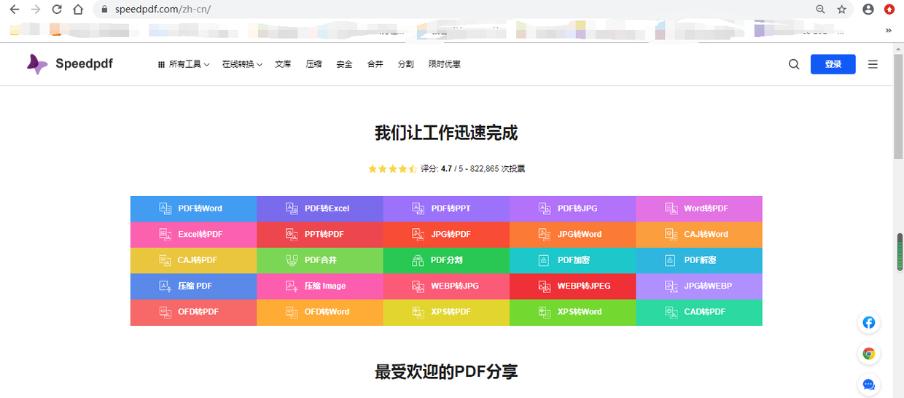
Task: Click the Speedpdf butterfly logo
Action: pyautogui.click(x=37, y=64)
